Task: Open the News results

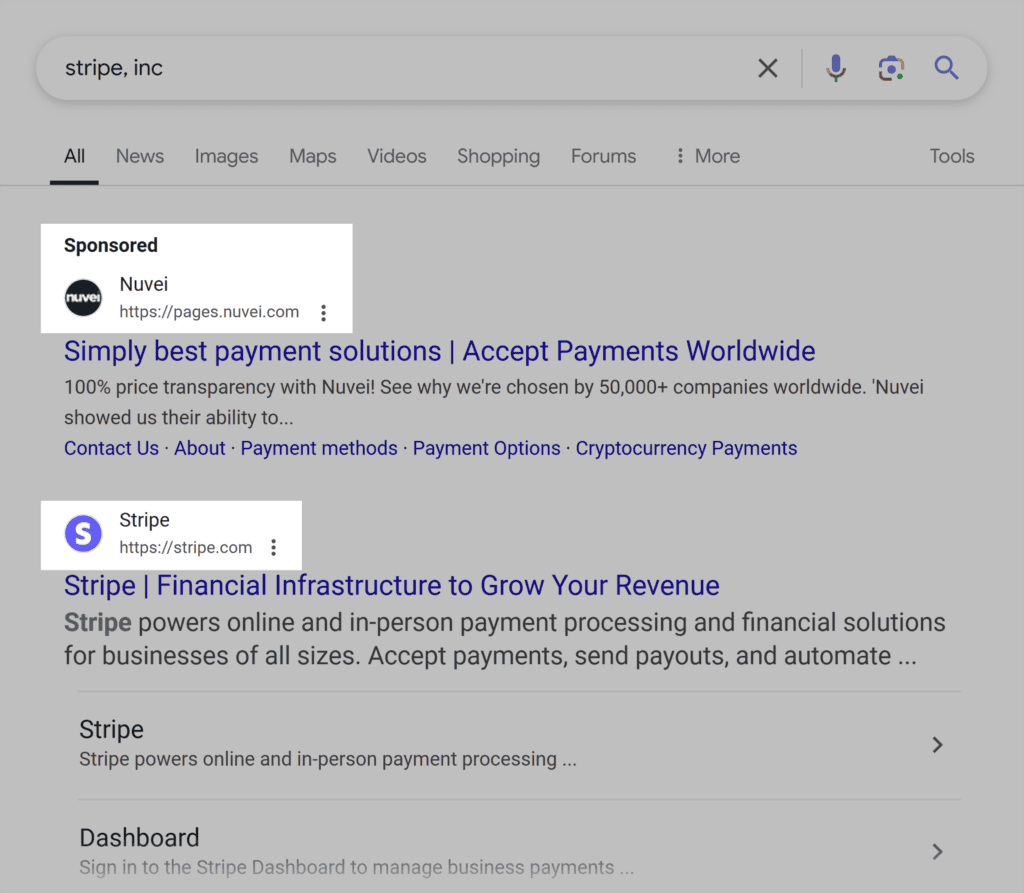Action: tap(139, 156)
